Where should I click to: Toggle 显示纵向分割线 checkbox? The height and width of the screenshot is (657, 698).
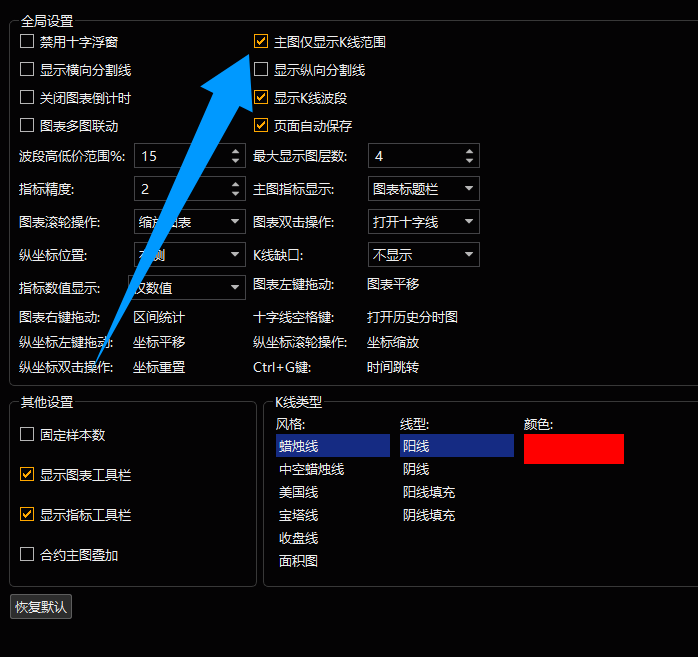click(x=261, y=70)
